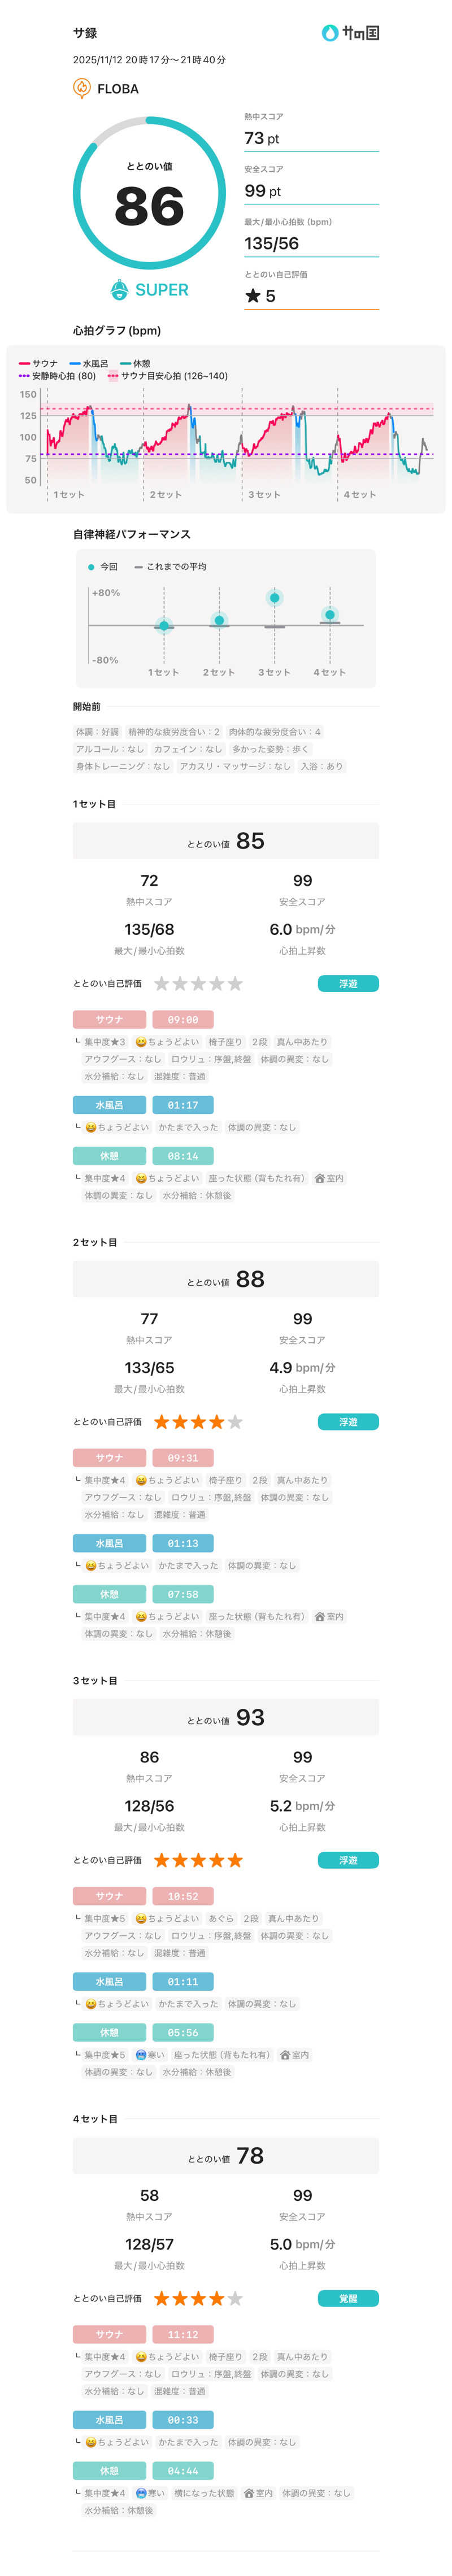The width and height of the screenshot is (452, 2576).
Task: Click the flame icon beside FLOBA
Action: click(82, 89)
